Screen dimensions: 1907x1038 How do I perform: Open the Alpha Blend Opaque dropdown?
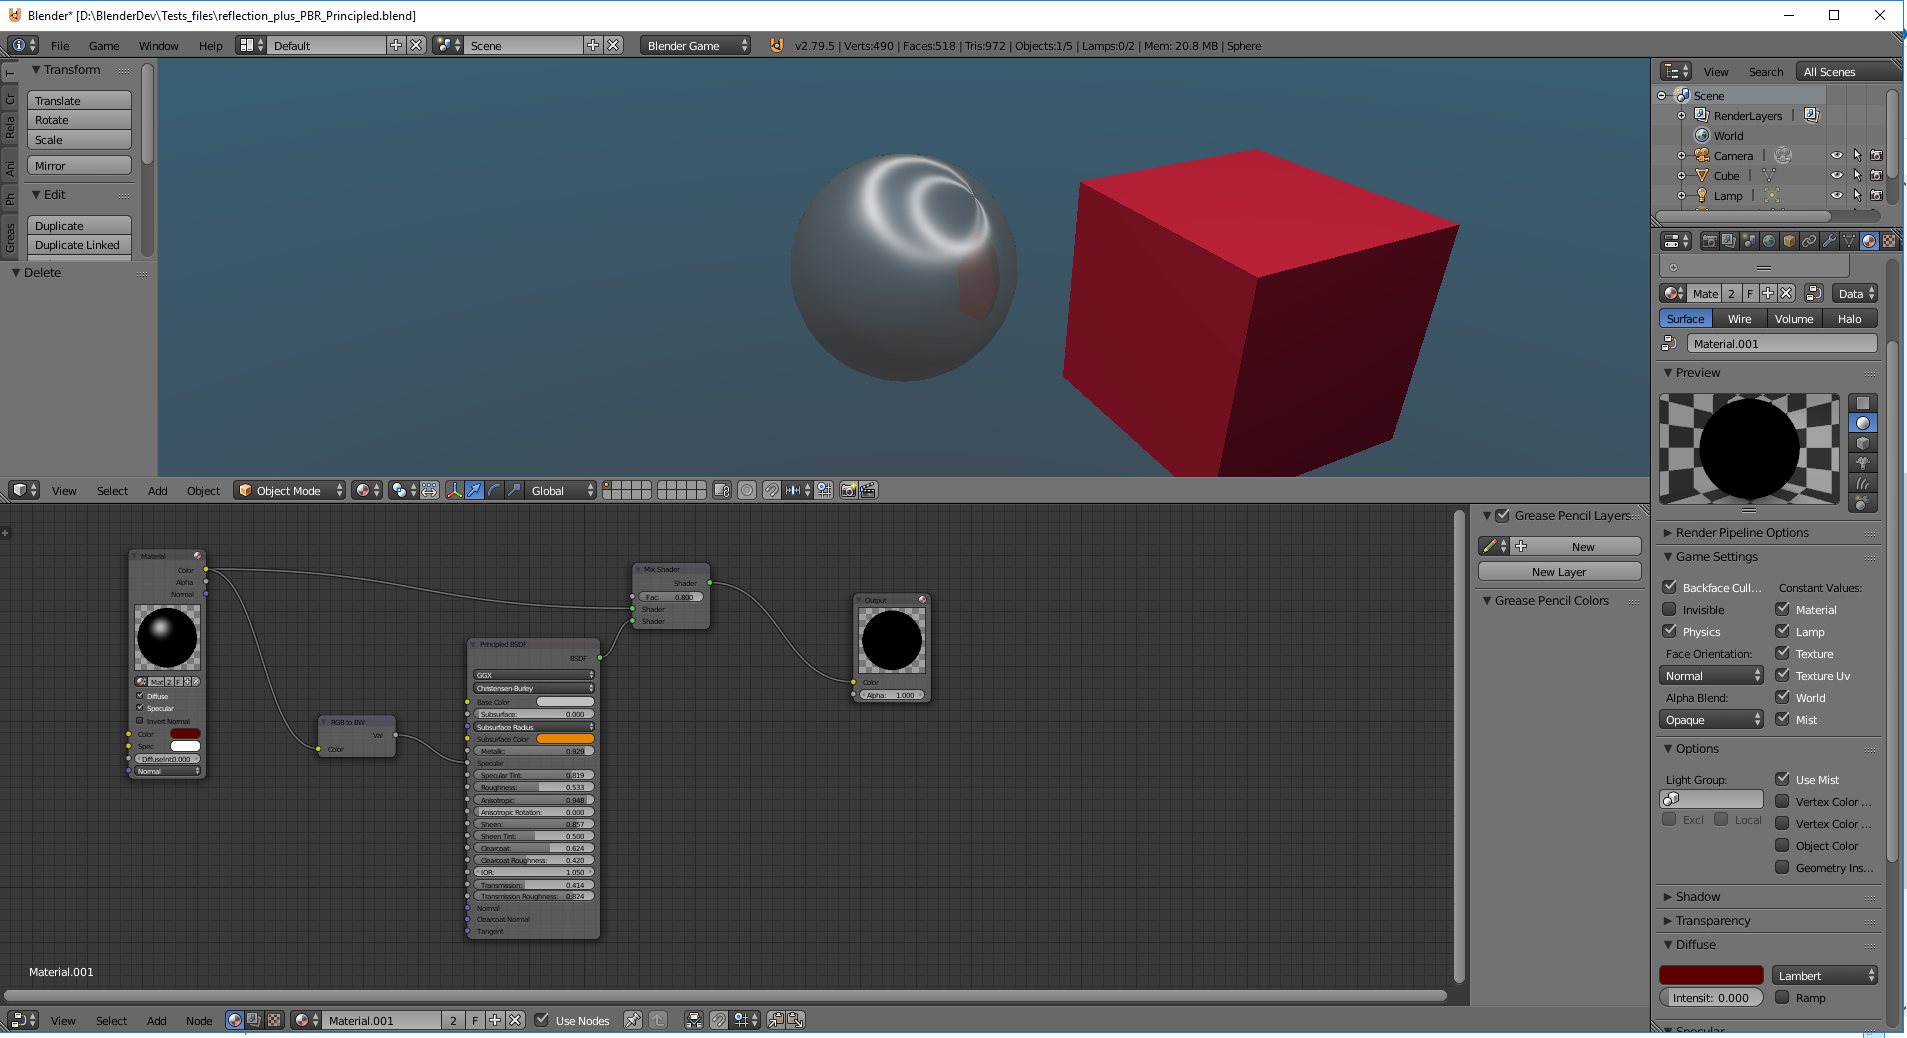[x=1710, y=719]
